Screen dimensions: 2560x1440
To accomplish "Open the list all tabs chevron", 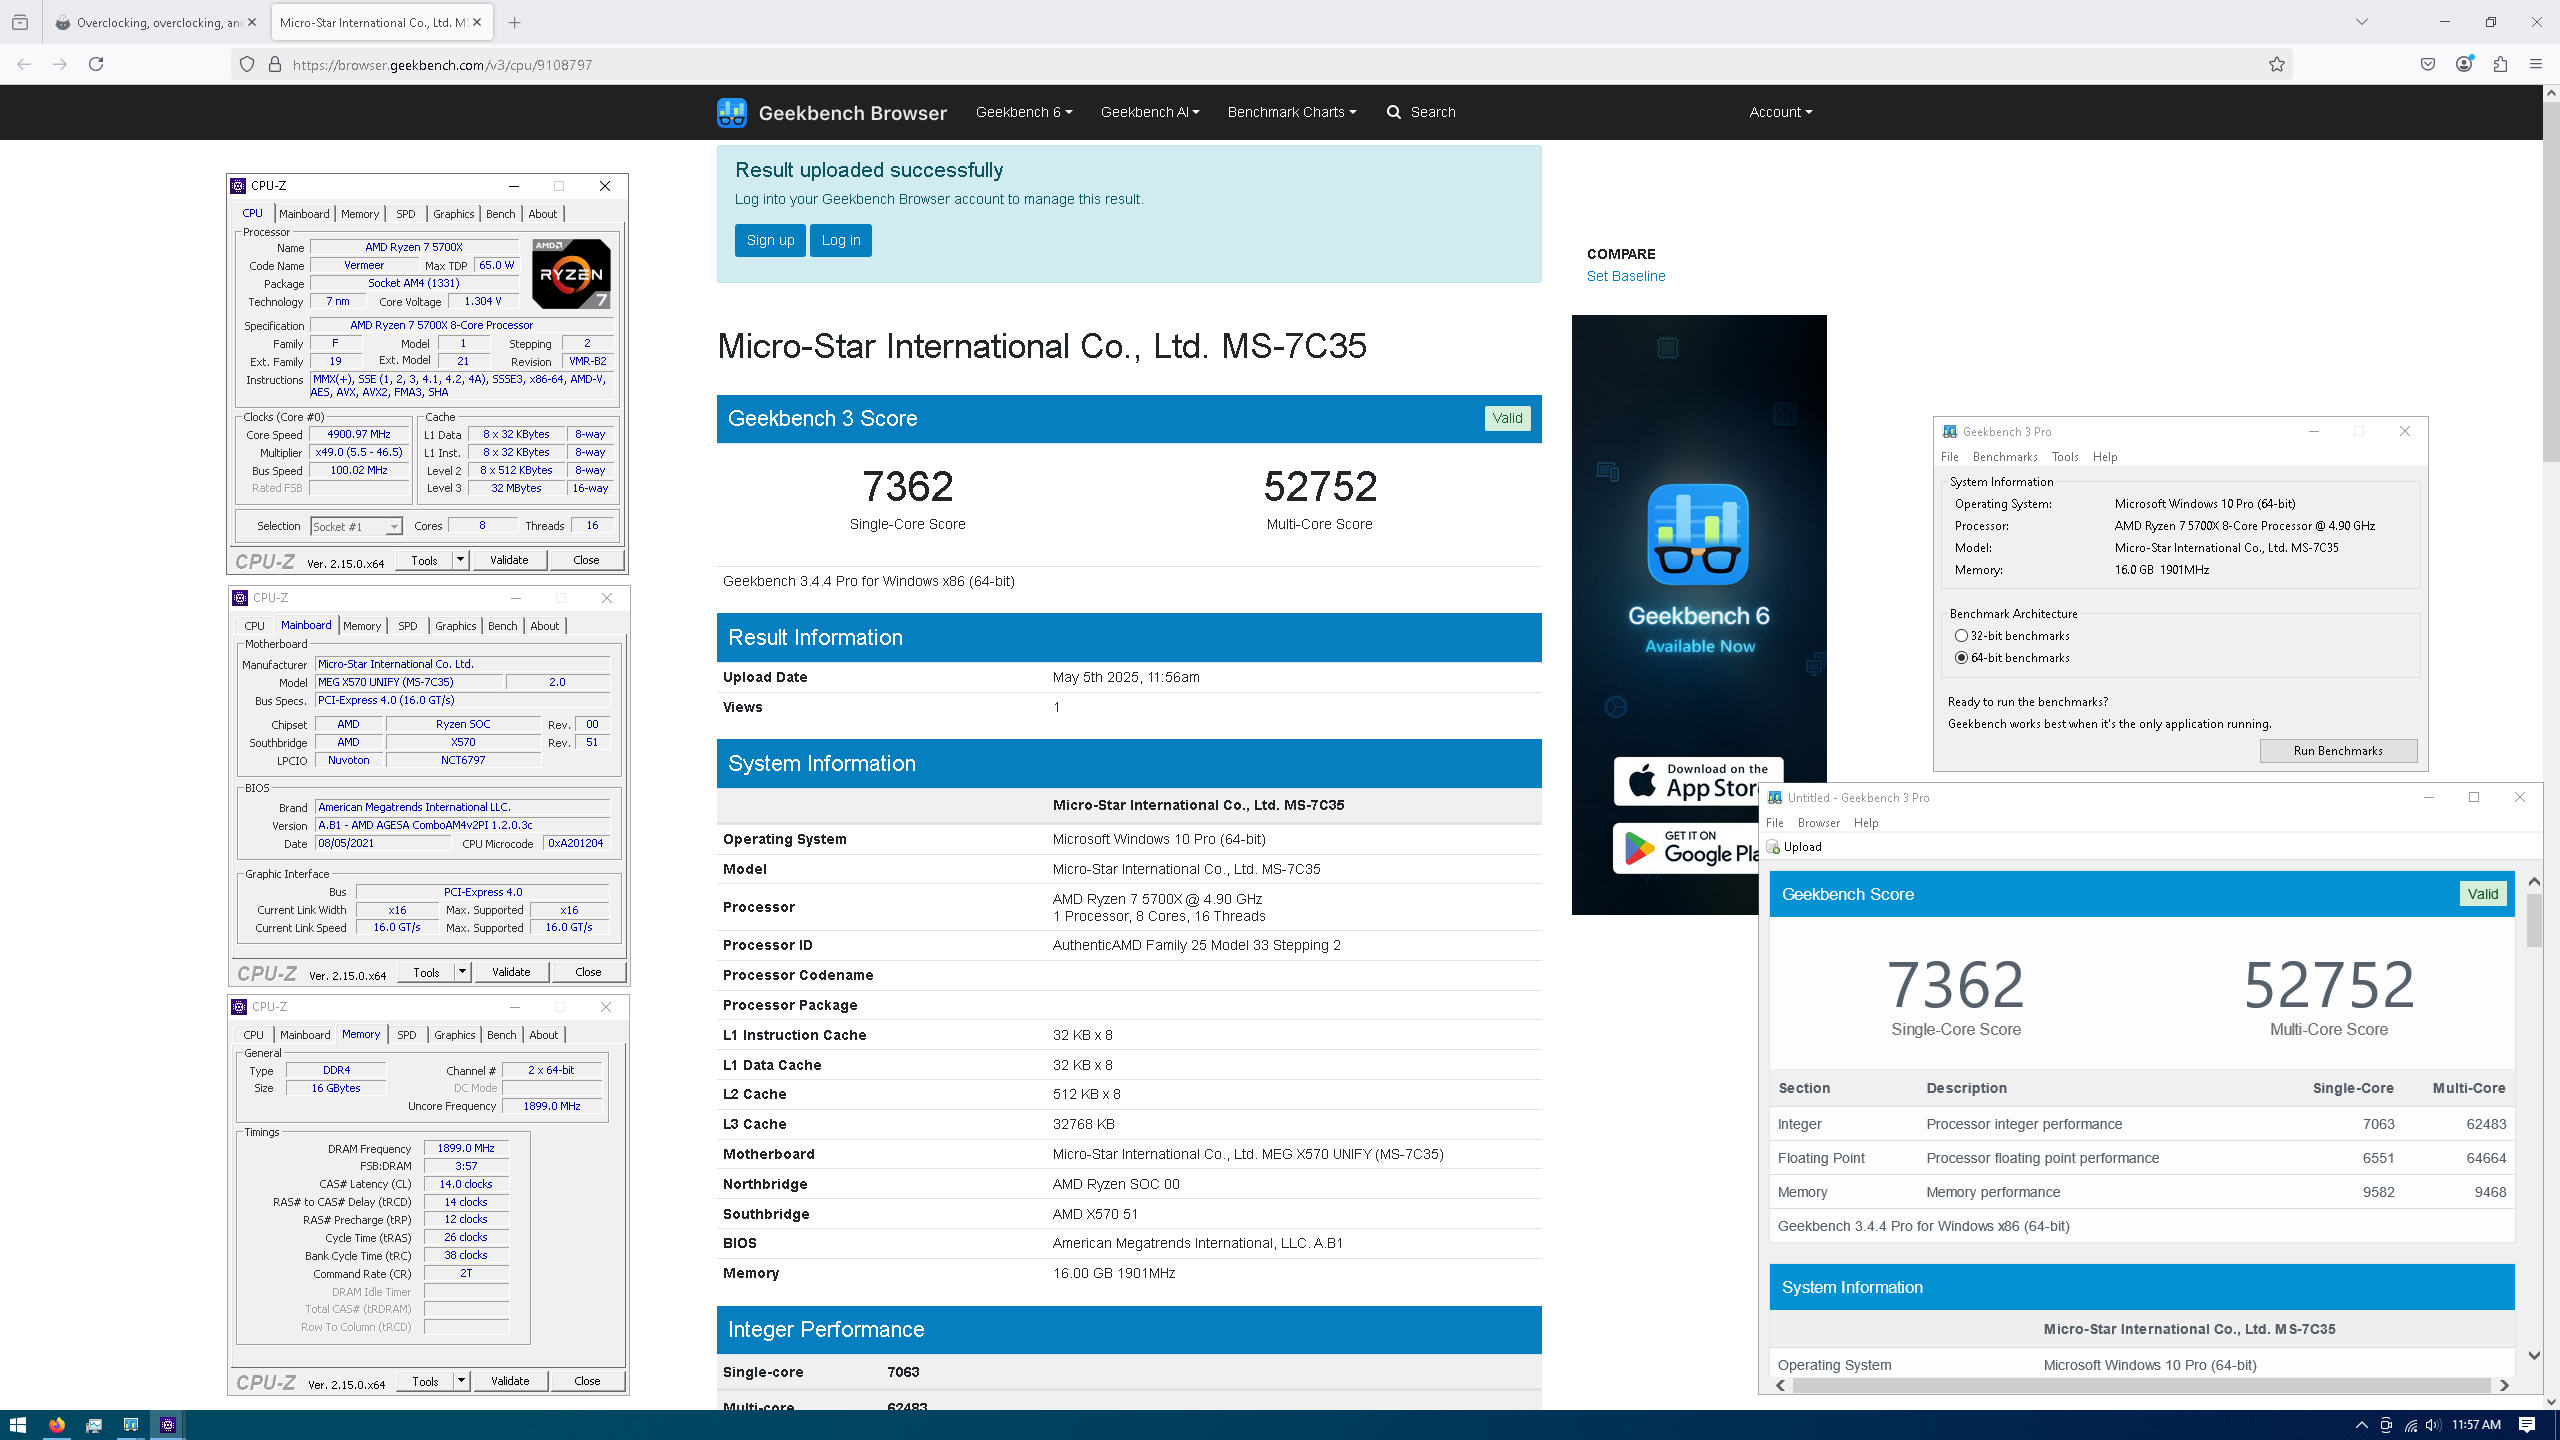I will pyautogui.click(x=2362, y=22).
